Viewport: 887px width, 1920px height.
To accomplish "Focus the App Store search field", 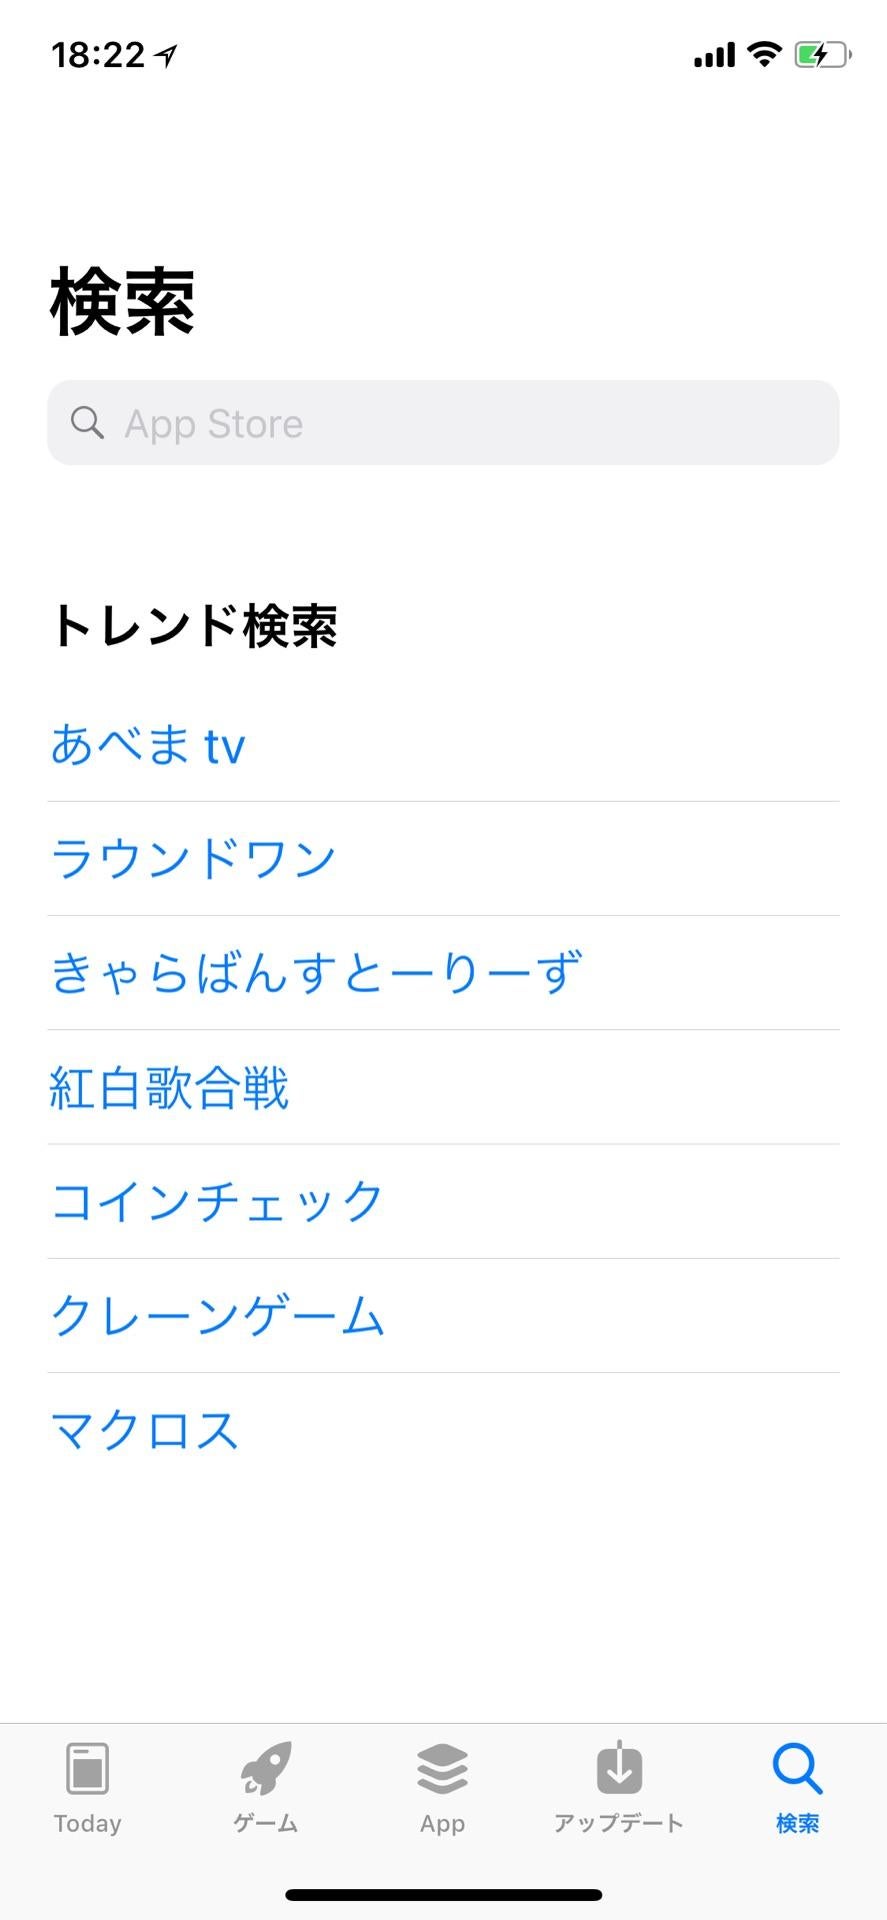I will coord(443,422).
